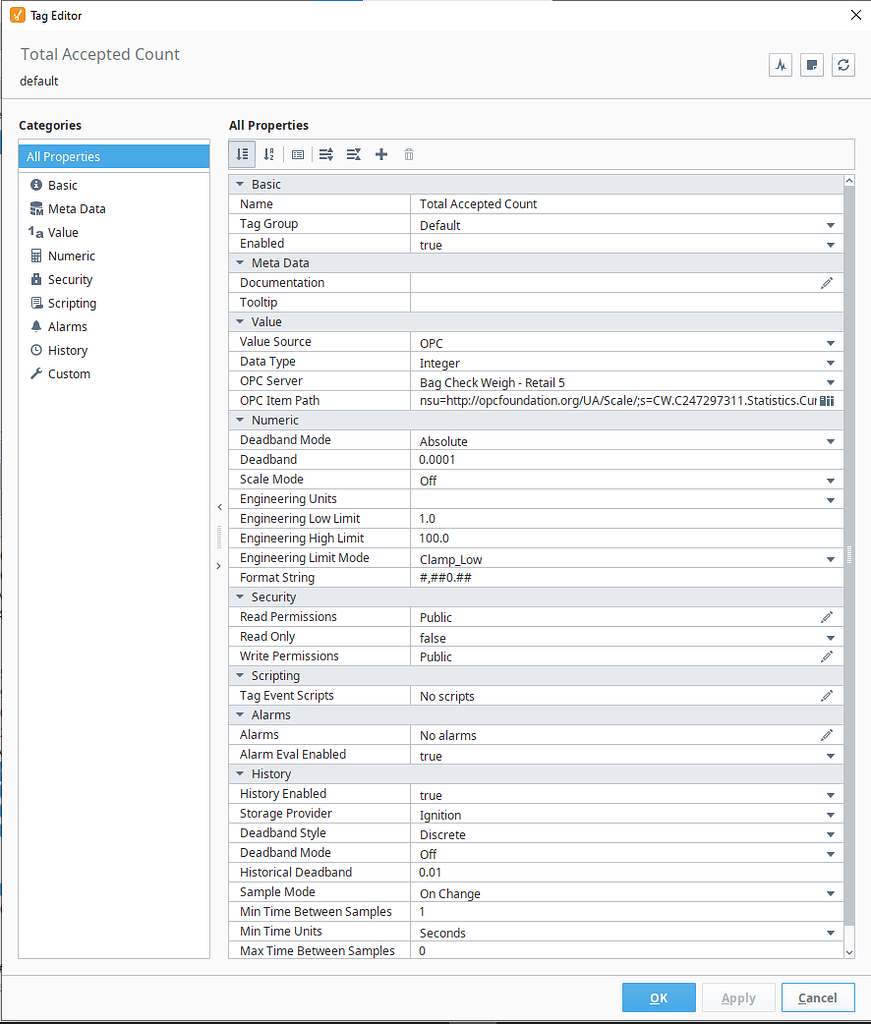871x1024 pixels.
Task: Add a custom property using the plus icon
Action: pyautogui.click(x=381, y=154)
